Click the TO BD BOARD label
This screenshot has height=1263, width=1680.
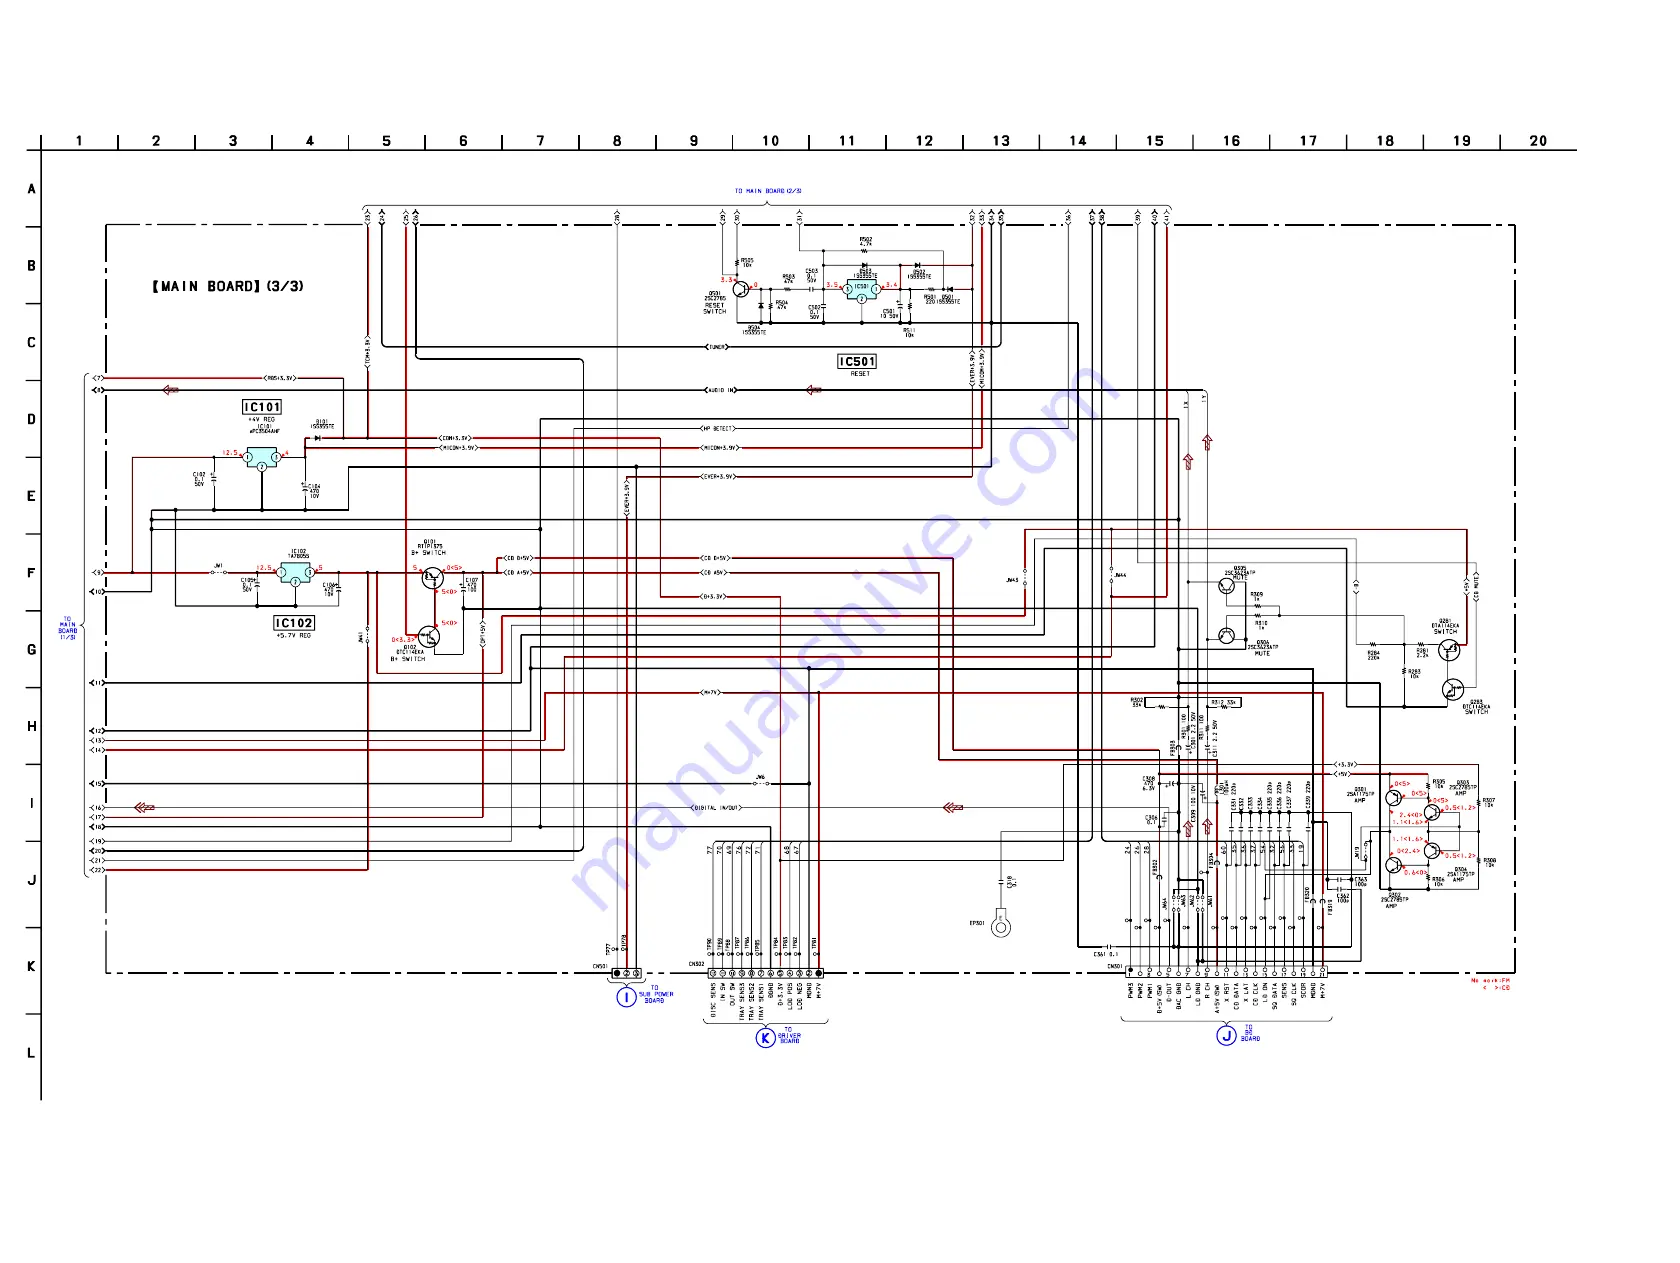pos(1250,1033)
